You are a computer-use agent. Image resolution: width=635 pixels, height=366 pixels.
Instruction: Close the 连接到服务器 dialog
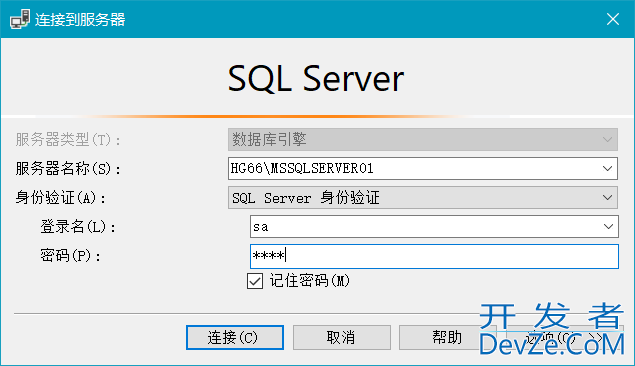[613, 19]
